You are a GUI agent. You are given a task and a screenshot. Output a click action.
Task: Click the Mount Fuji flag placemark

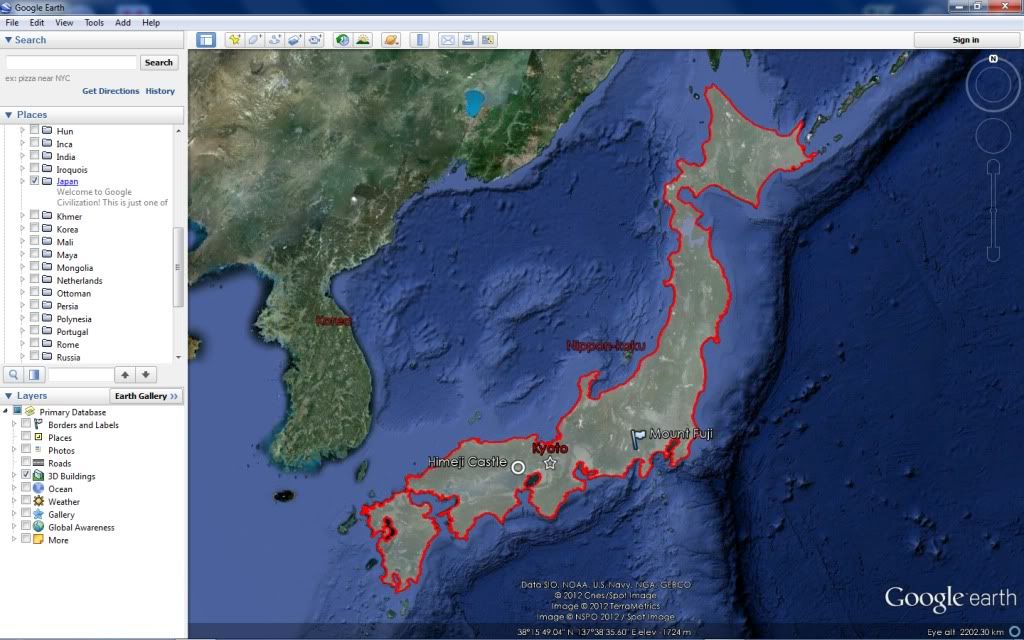coord(637,438)
